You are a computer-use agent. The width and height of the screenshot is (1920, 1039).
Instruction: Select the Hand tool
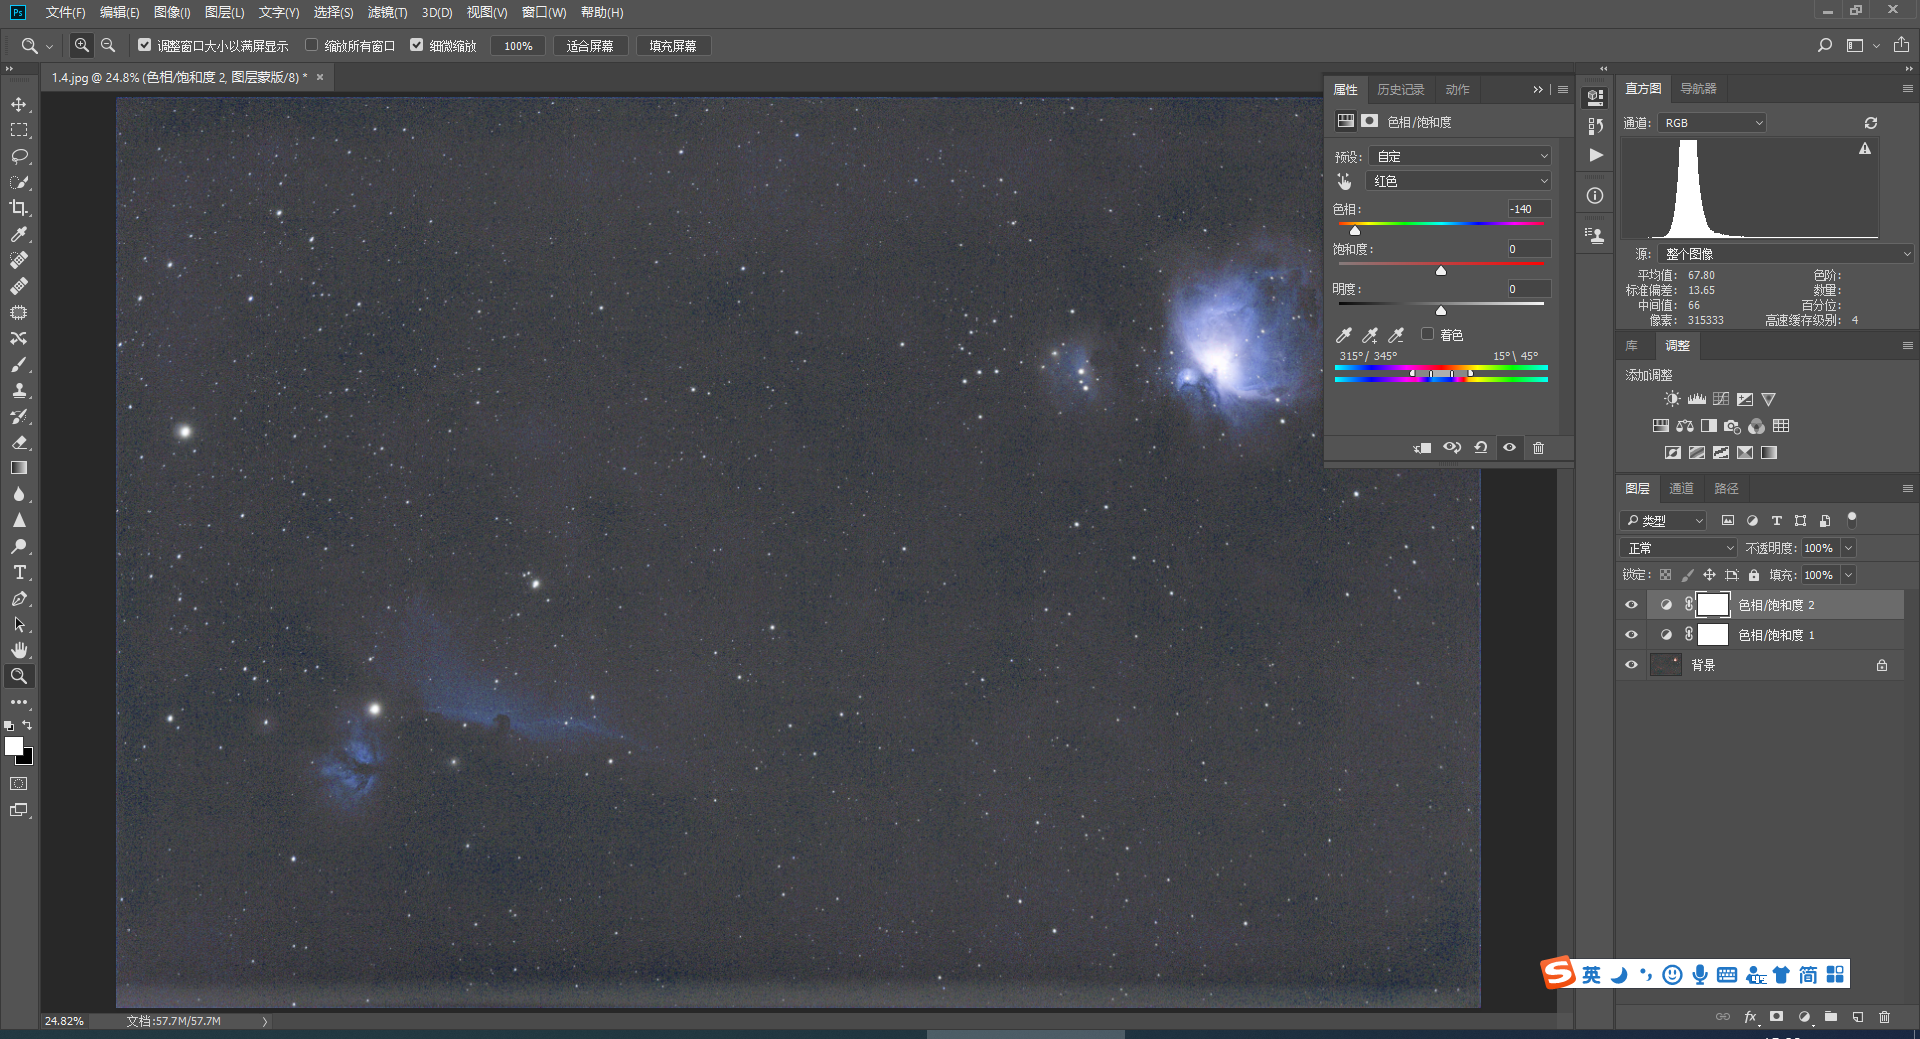(19, 650)
